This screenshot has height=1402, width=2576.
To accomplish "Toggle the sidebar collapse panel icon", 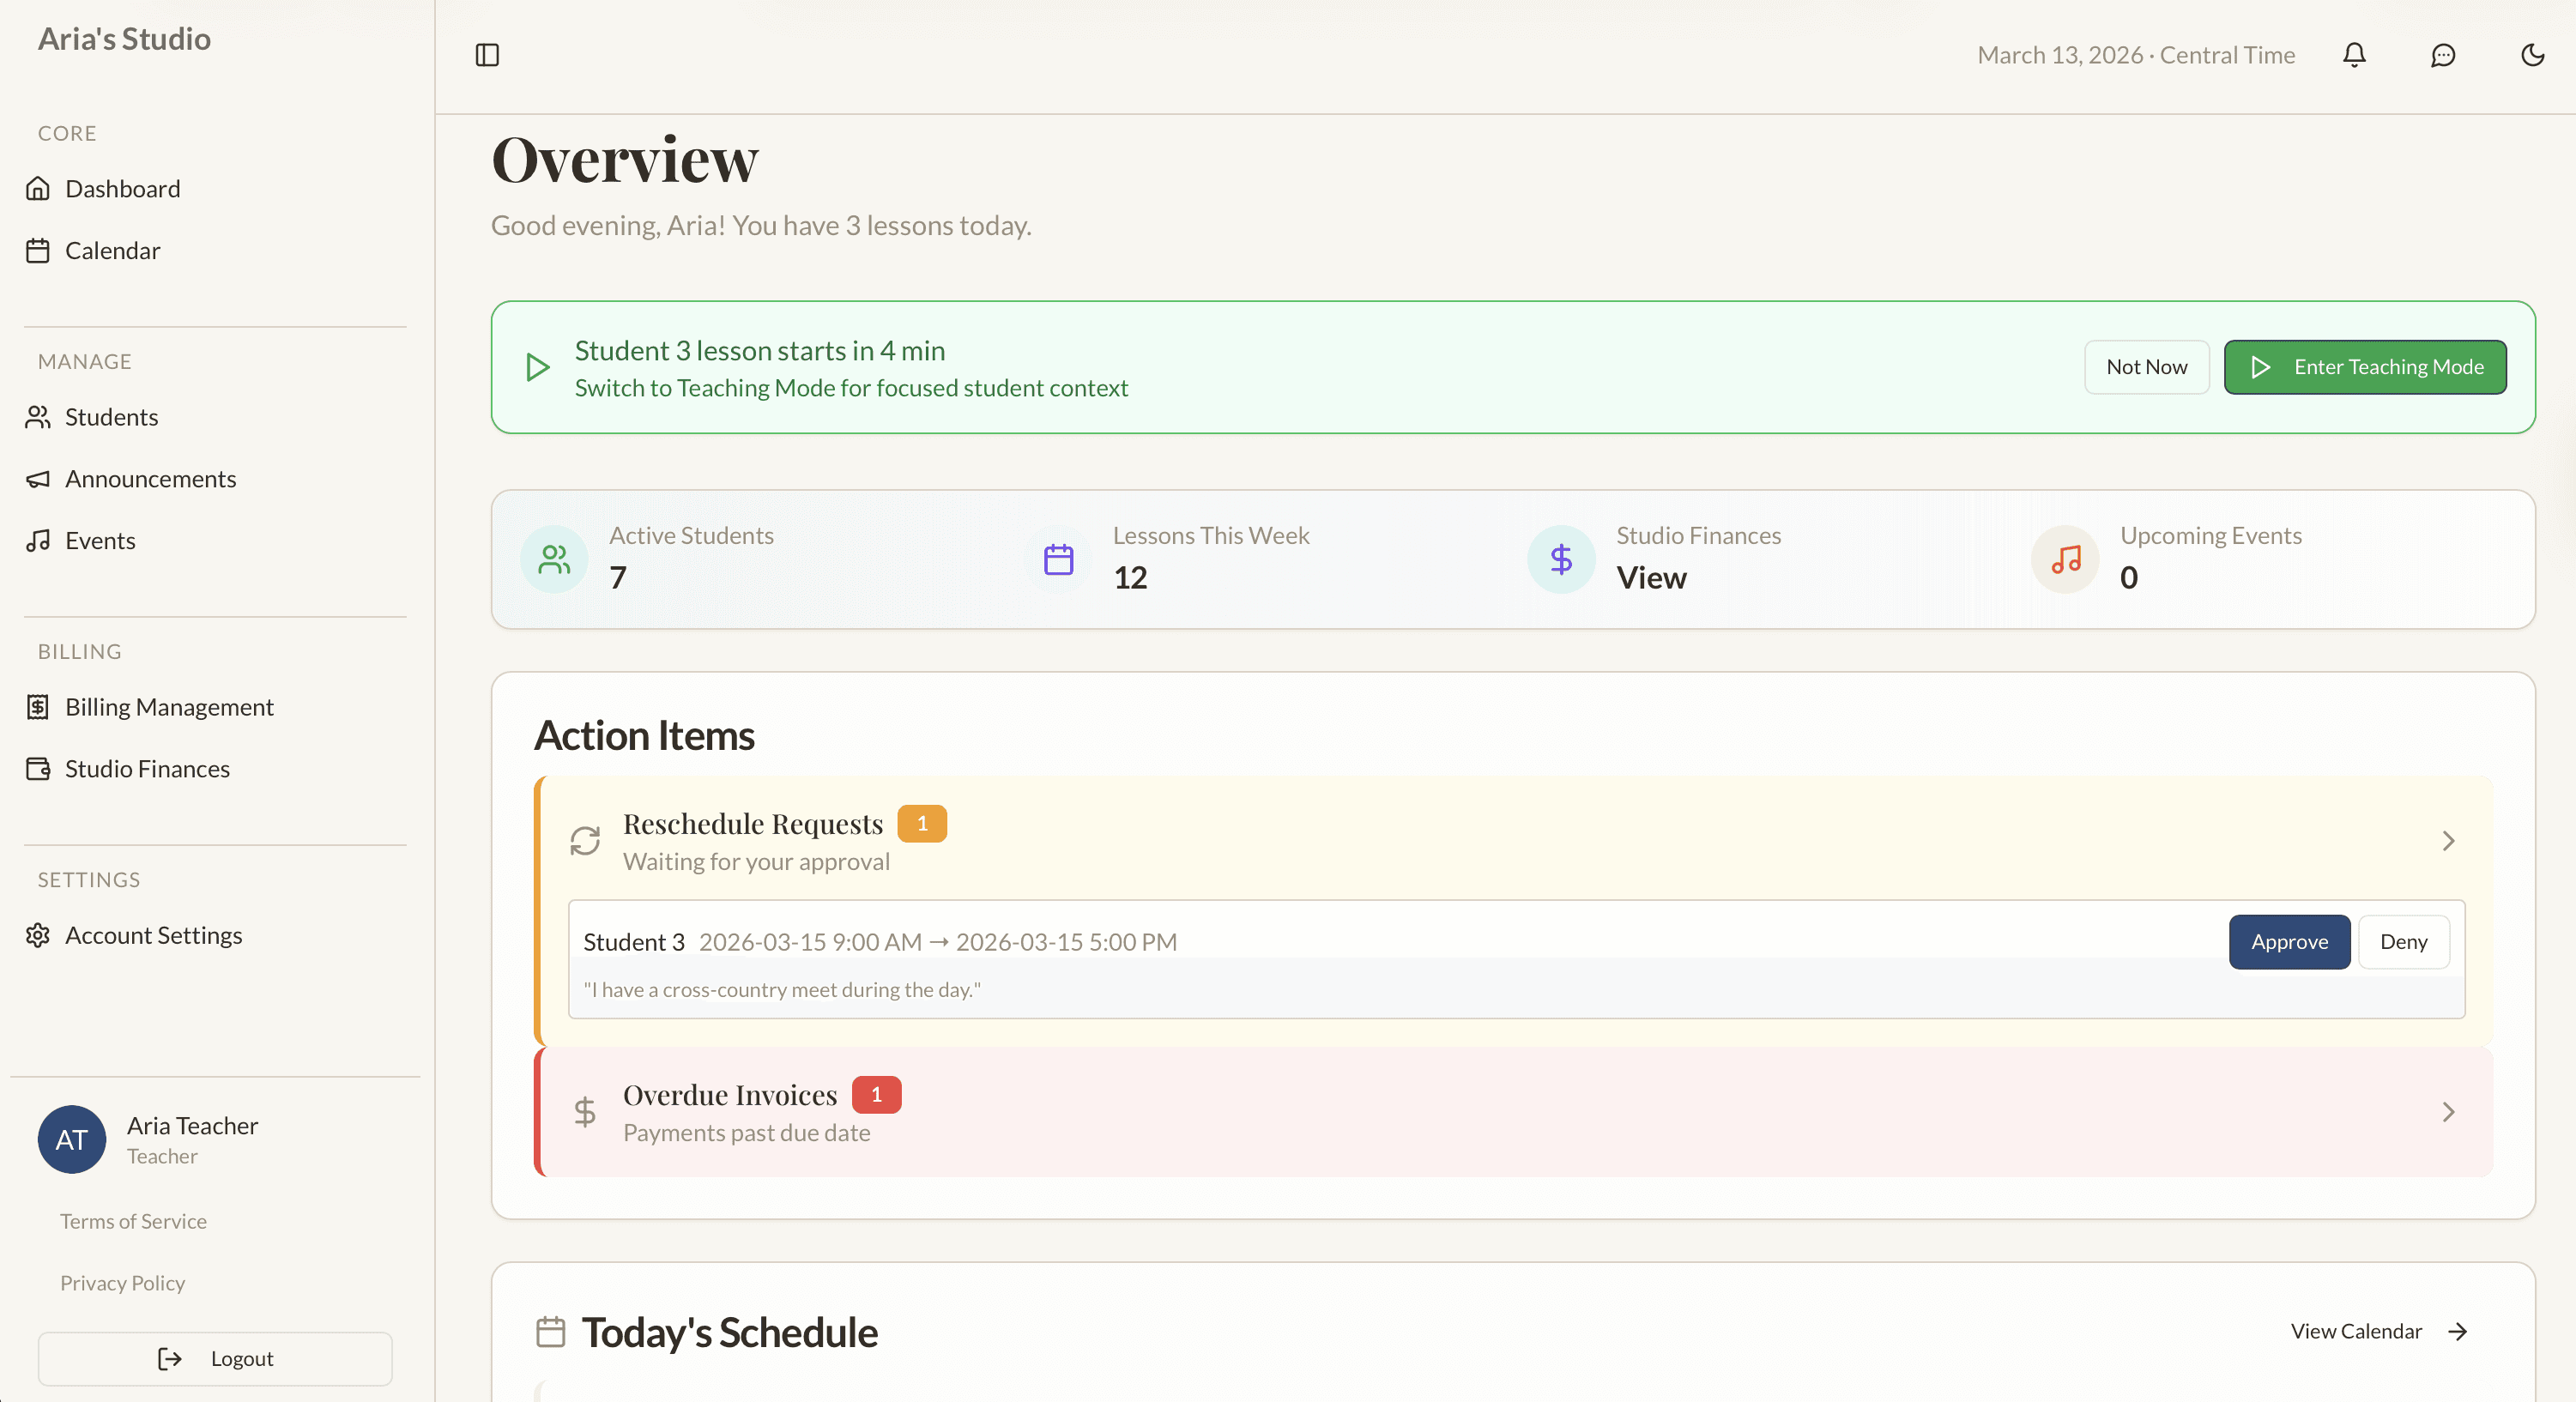I will [x=487, y=55].
